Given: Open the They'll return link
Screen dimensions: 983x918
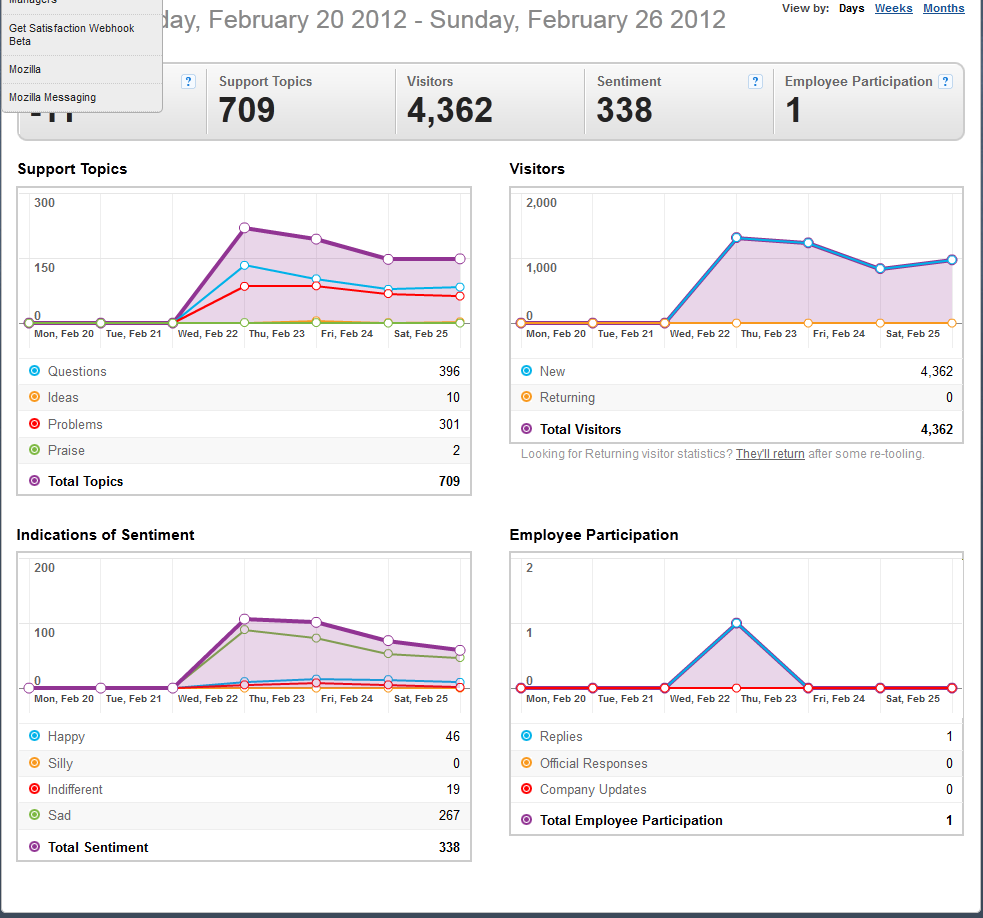Looking at the screenshot, I should click(x=770, y=453).
